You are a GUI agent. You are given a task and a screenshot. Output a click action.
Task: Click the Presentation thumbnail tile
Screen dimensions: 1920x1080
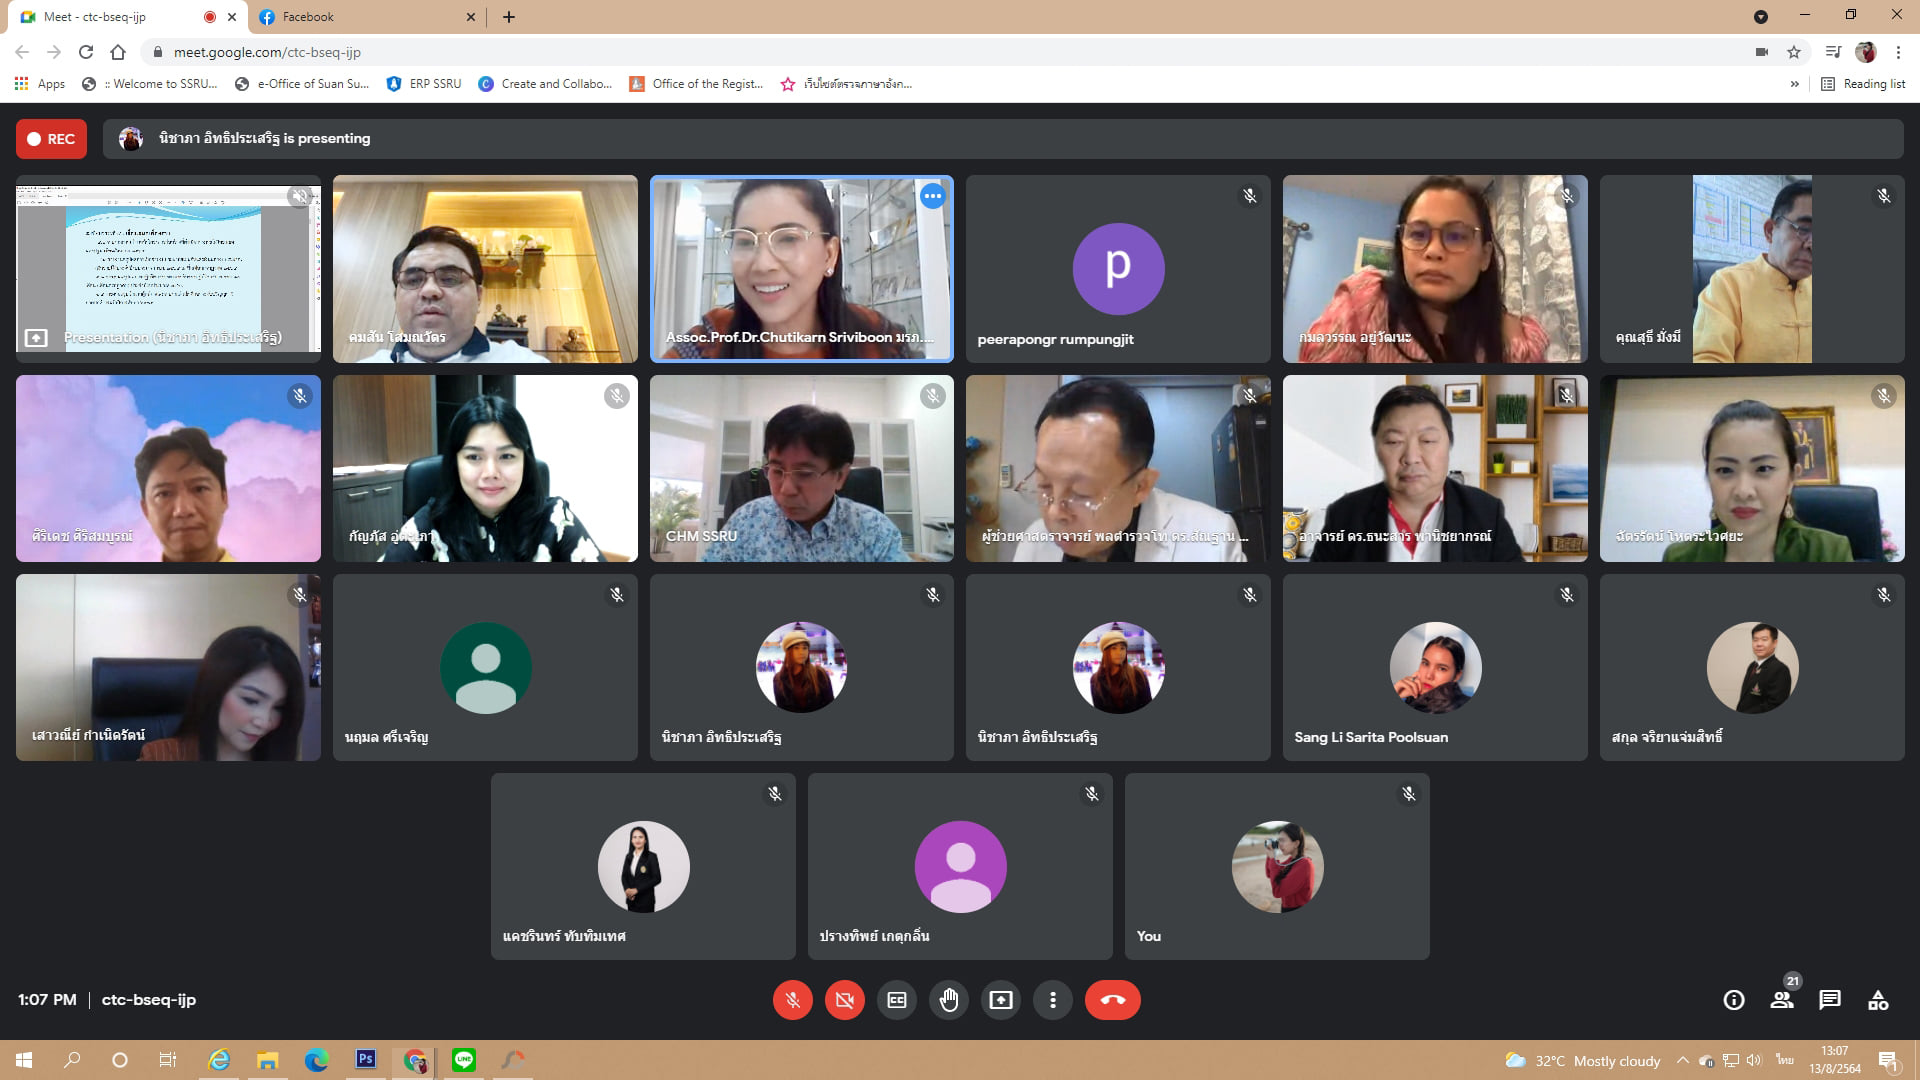coord(168,268)
